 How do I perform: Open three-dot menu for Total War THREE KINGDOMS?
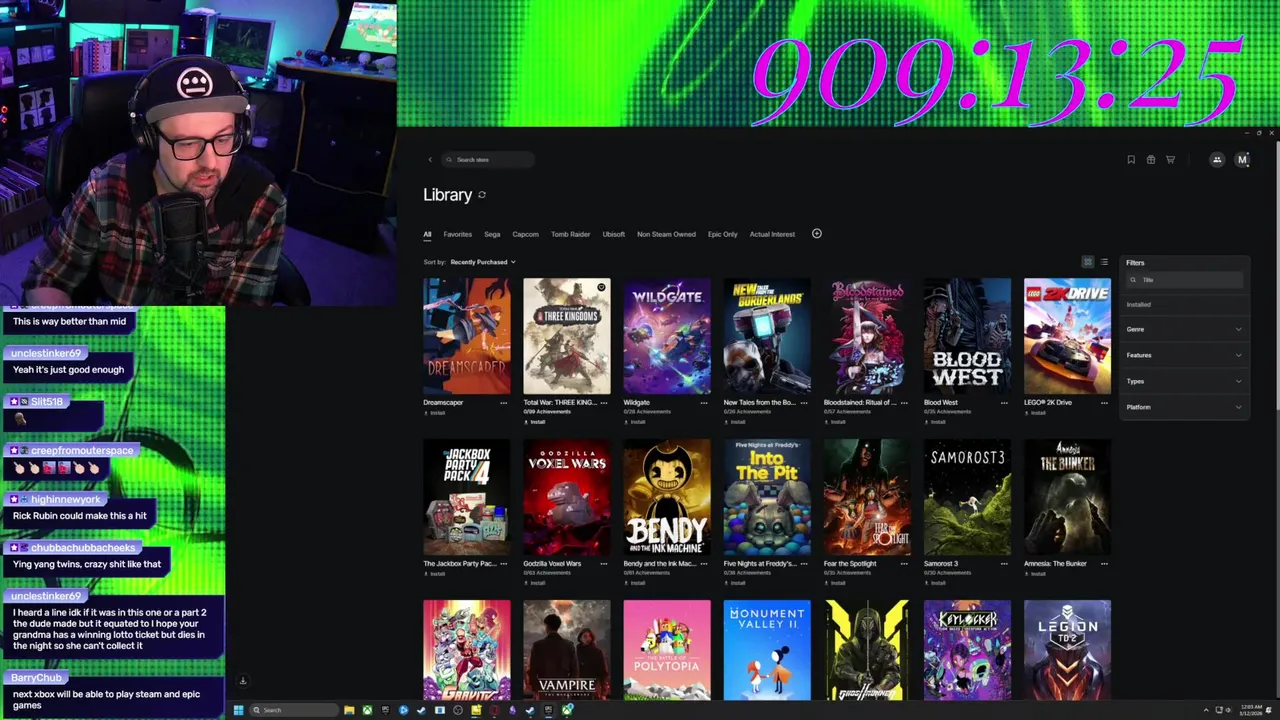point(603,403)
